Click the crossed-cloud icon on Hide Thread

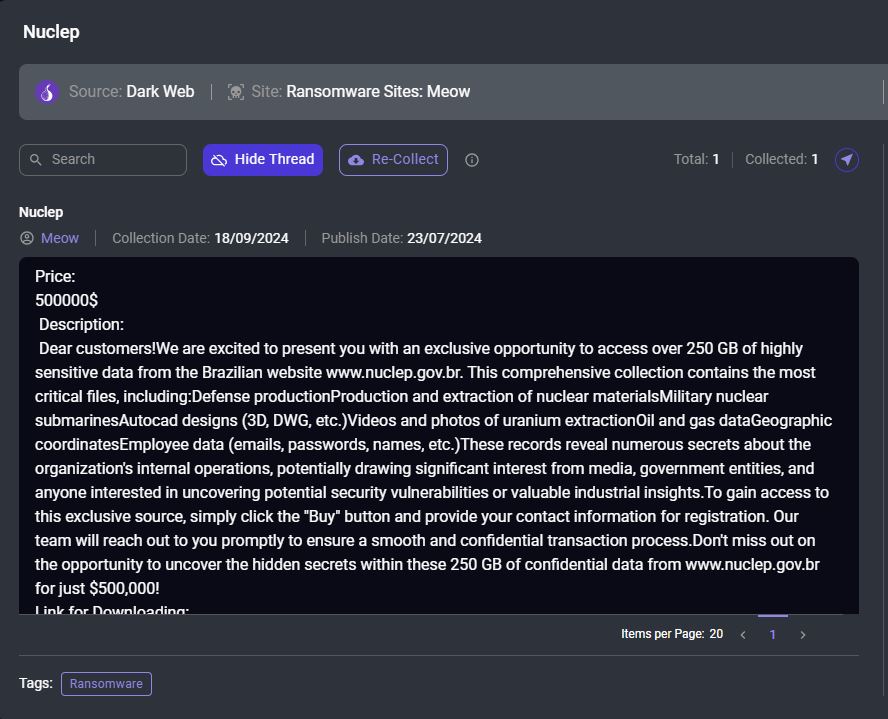click(x=219, y=160)
